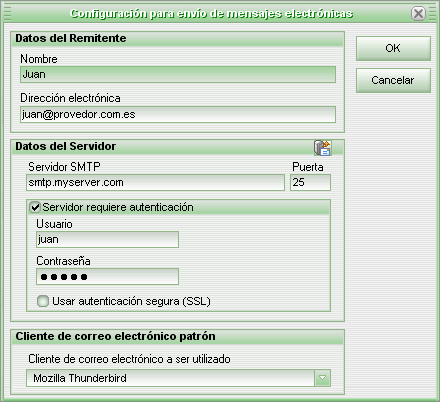The height and width of the screenshot is (402, 440).
Task: Click the Usuario label
Action: pos(54,224)
